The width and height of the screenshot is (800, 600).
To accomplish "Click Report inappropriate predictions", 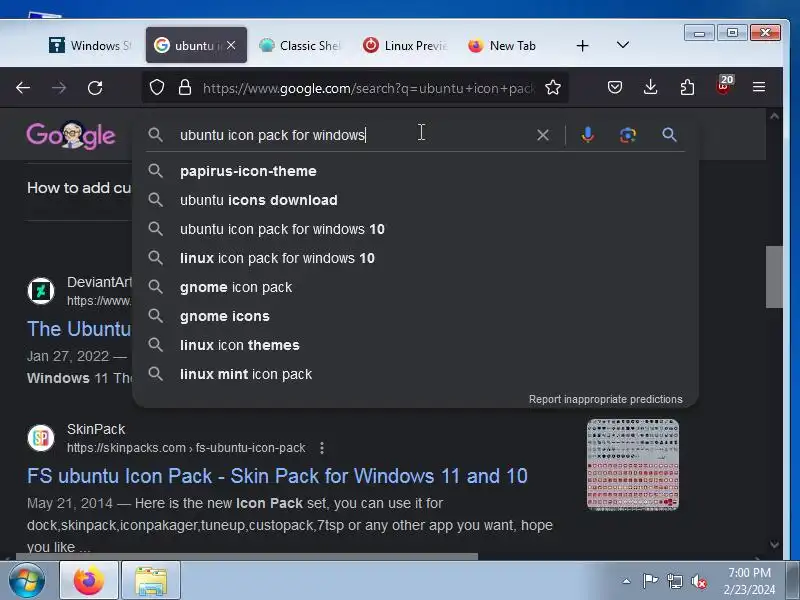I will (x=606, y=399).
